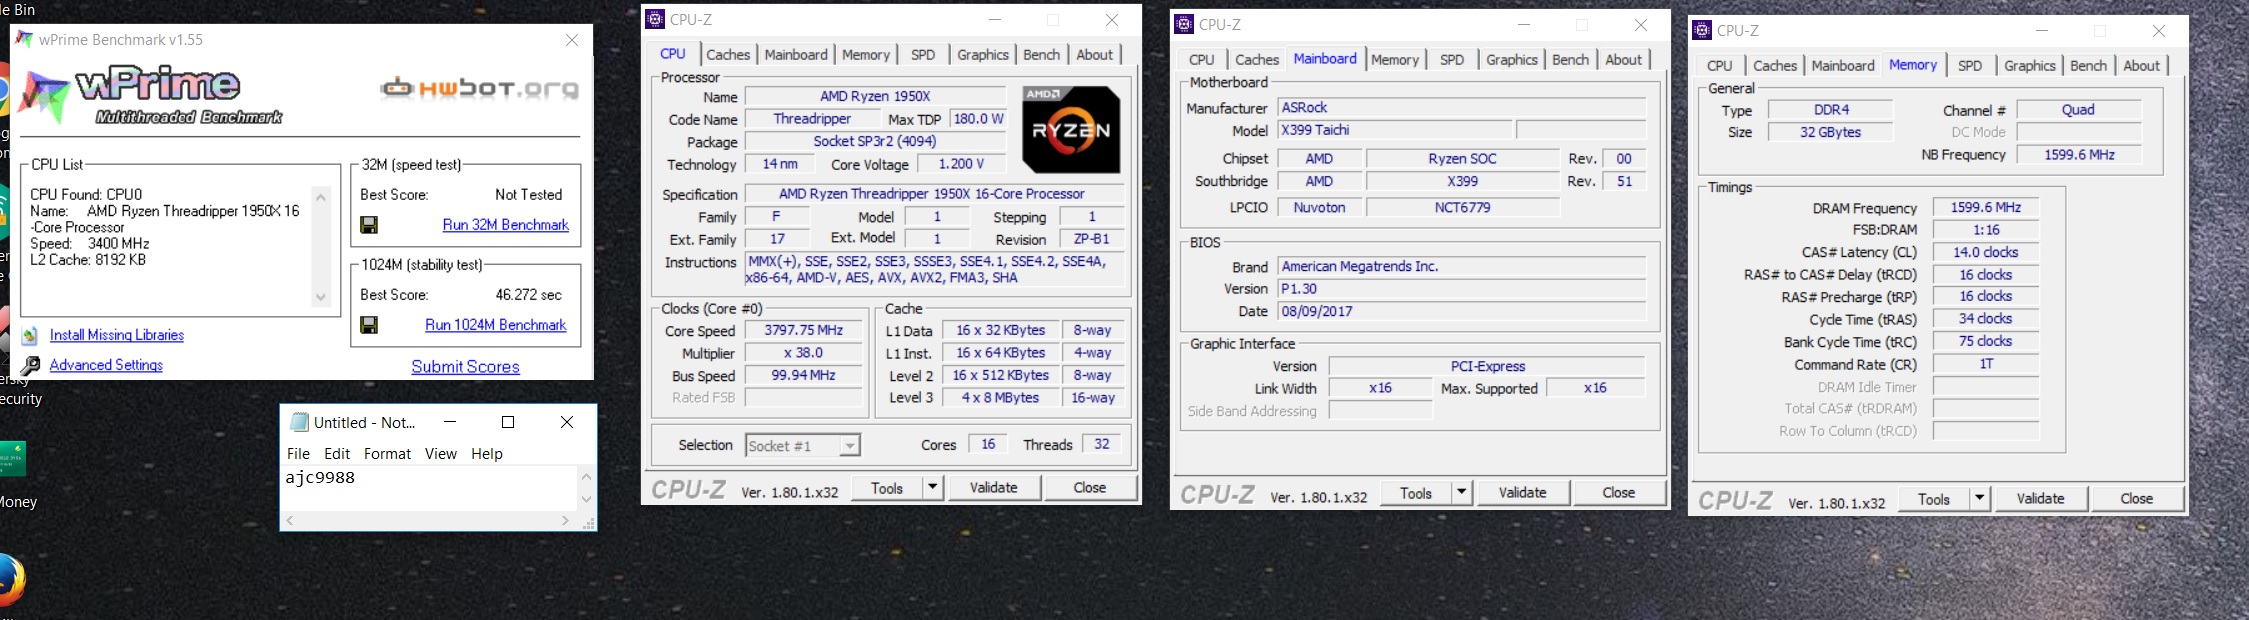Click the Bus Speed 99.94 MHz value
This screenshot has height=620, width=2249.
point(804,376)
